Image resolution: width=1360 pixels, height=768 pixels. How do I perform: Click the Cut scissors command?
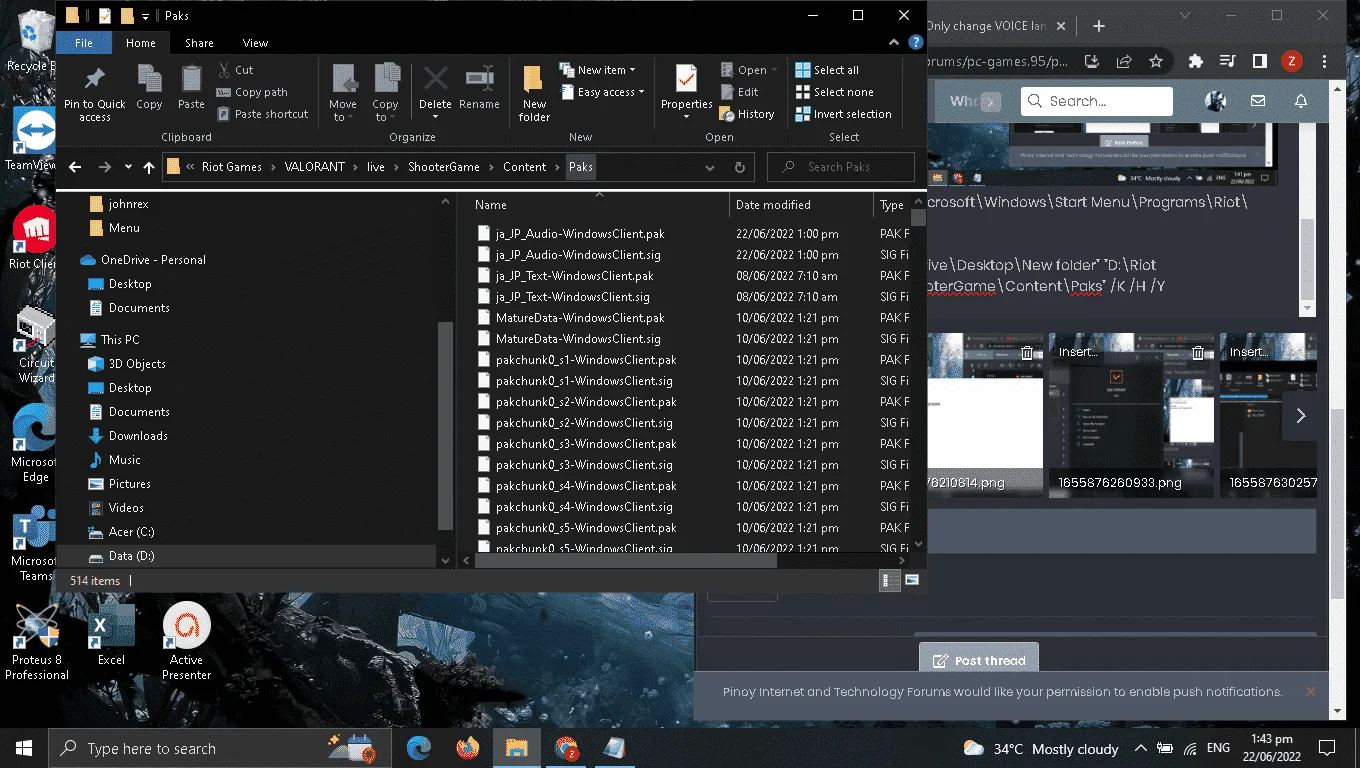point(235,70)
